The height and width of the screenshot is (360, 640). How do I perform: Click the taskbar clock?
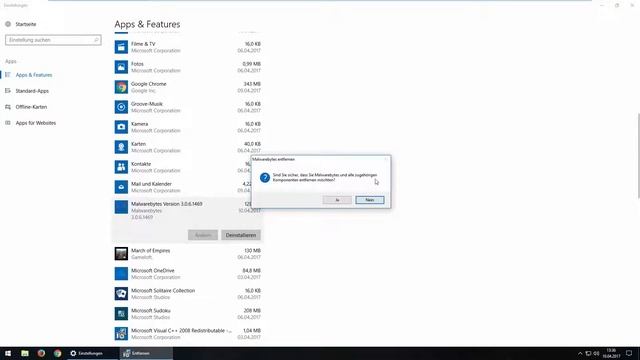(611, 353)
